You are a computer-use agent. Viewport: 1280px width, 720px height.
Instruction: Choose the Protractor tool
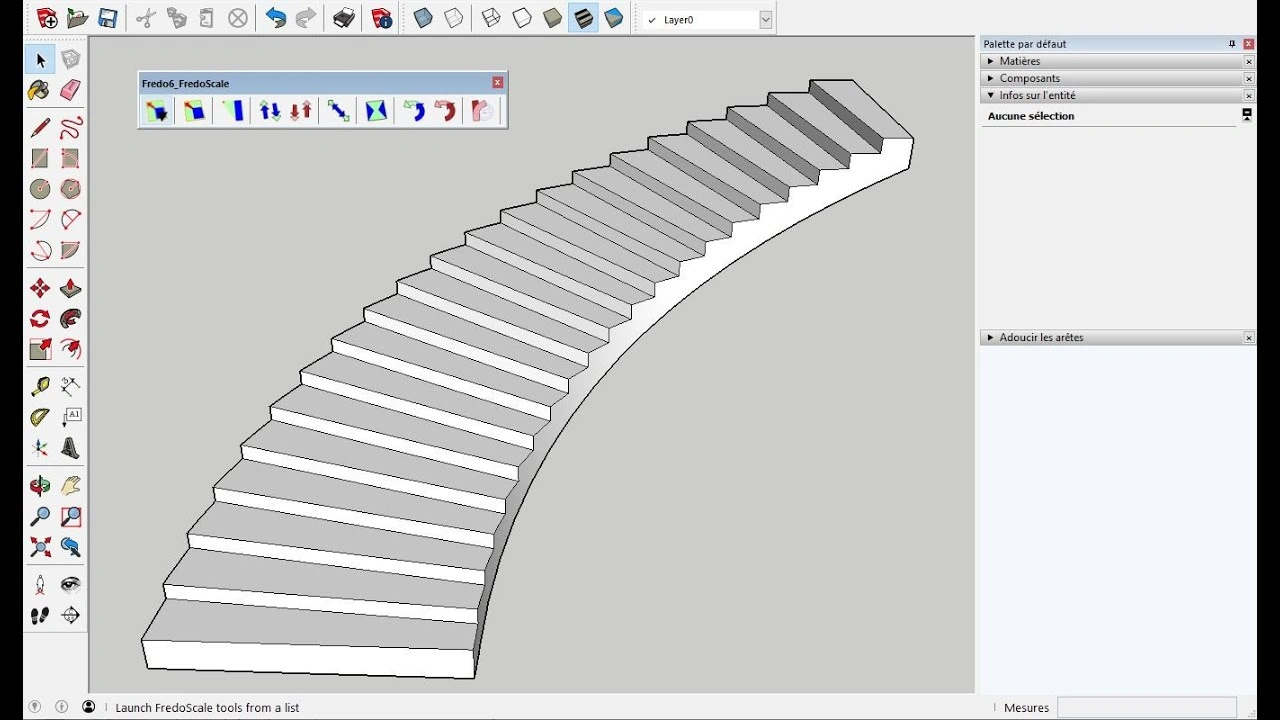(x=40, y=417)
